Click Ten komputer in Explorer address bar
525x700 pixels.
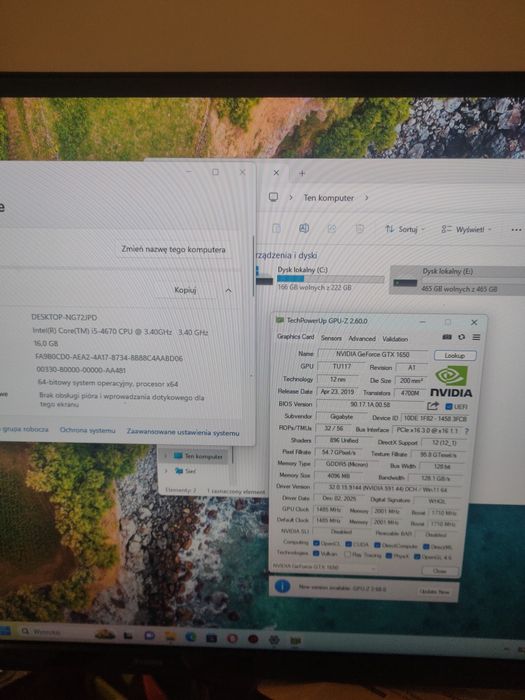pos(329,197)
